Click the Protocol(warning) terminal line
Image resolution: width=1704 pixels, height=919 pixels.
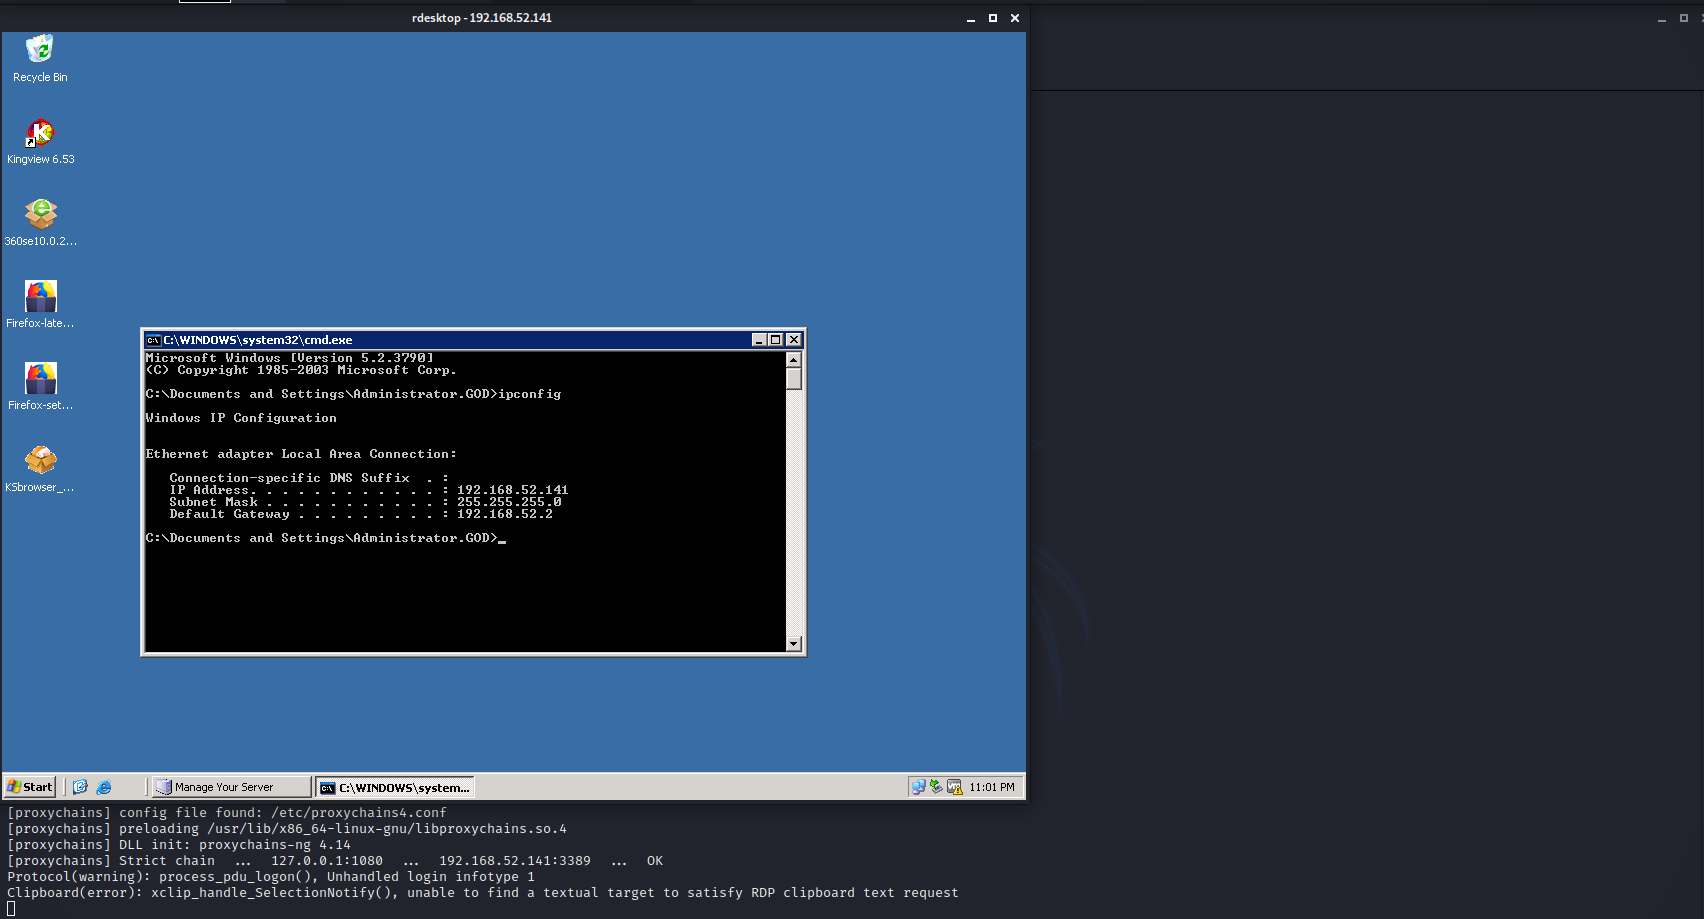pos(271,877)
